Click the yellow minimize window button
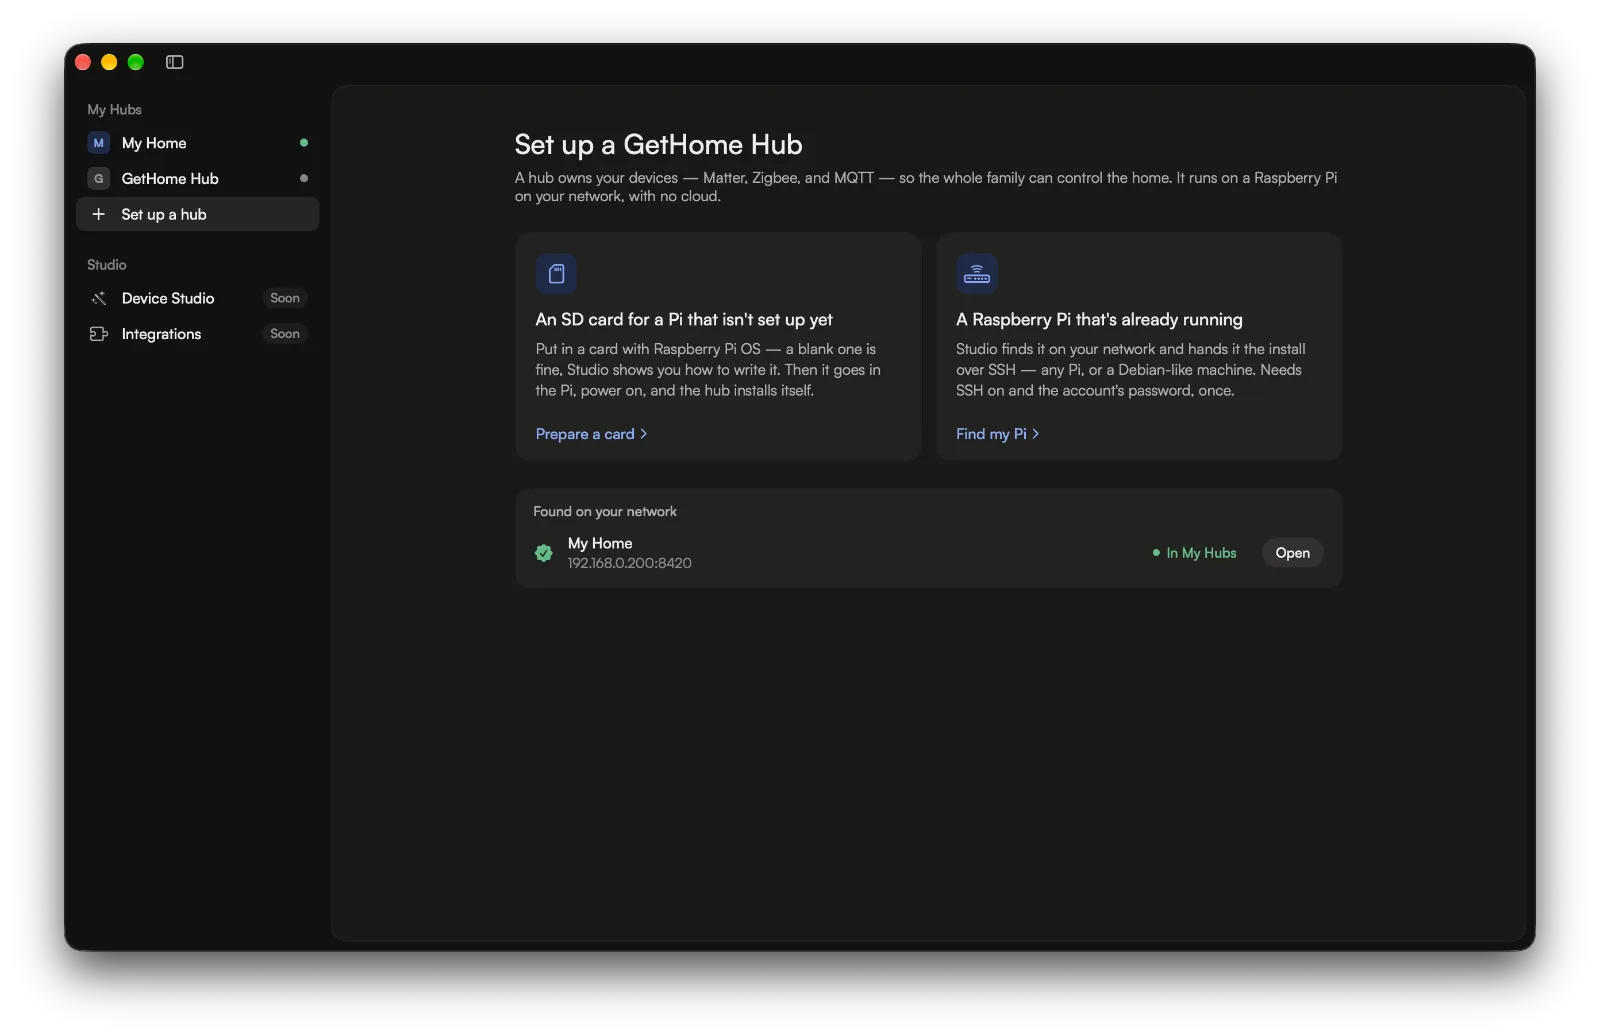 click(x=109, y=62)
